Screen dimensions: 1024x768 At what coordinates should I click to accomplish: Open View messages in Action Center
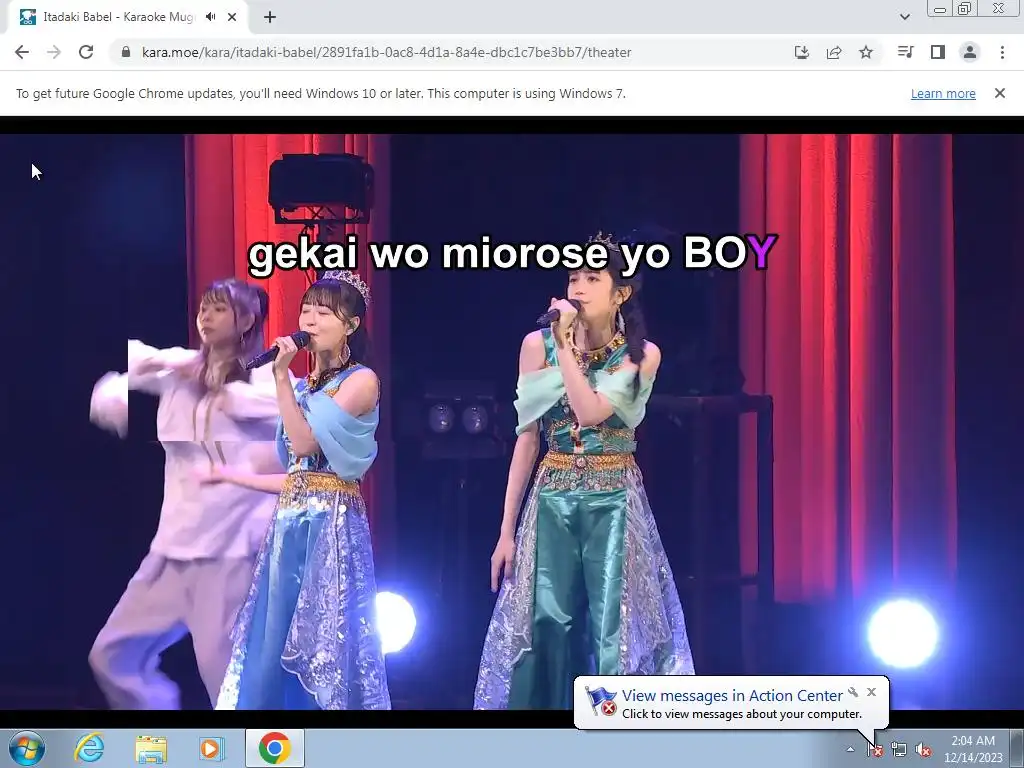pyautogui.click(x=732, y=696)
